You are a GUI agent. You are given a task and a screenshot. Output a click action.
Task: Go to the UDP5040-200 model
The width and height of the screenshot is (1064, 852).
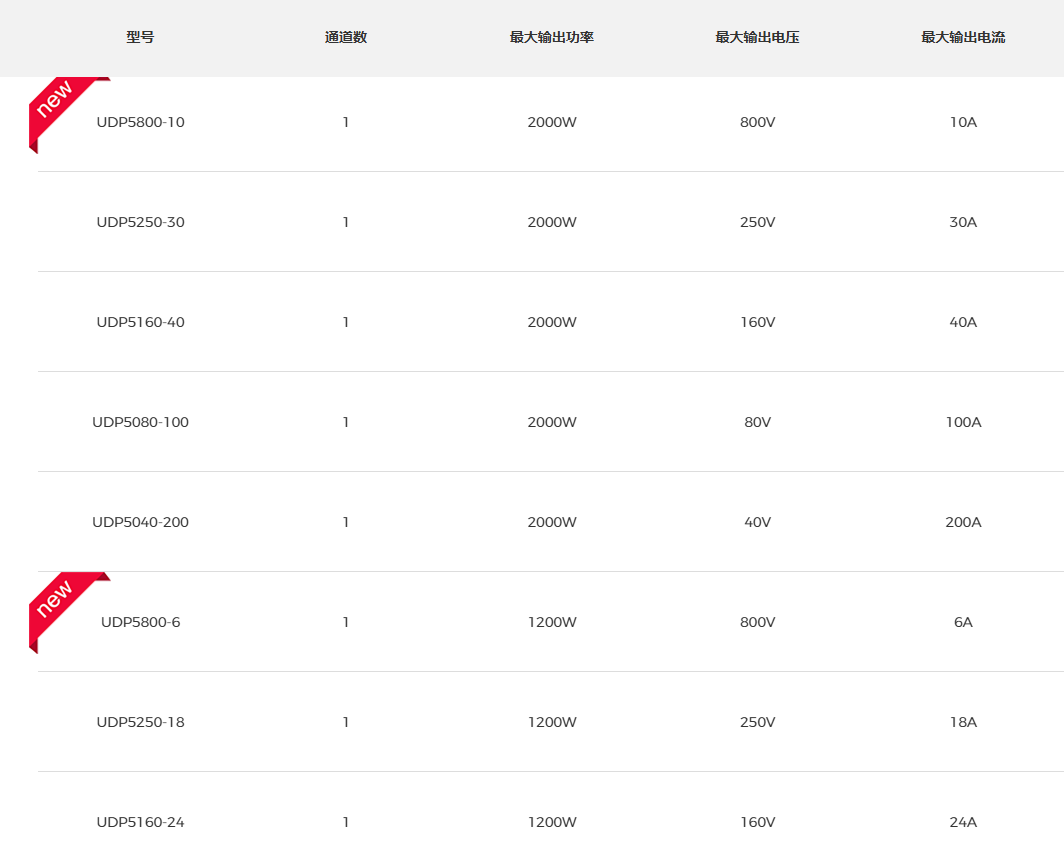[x=140, y=522]
